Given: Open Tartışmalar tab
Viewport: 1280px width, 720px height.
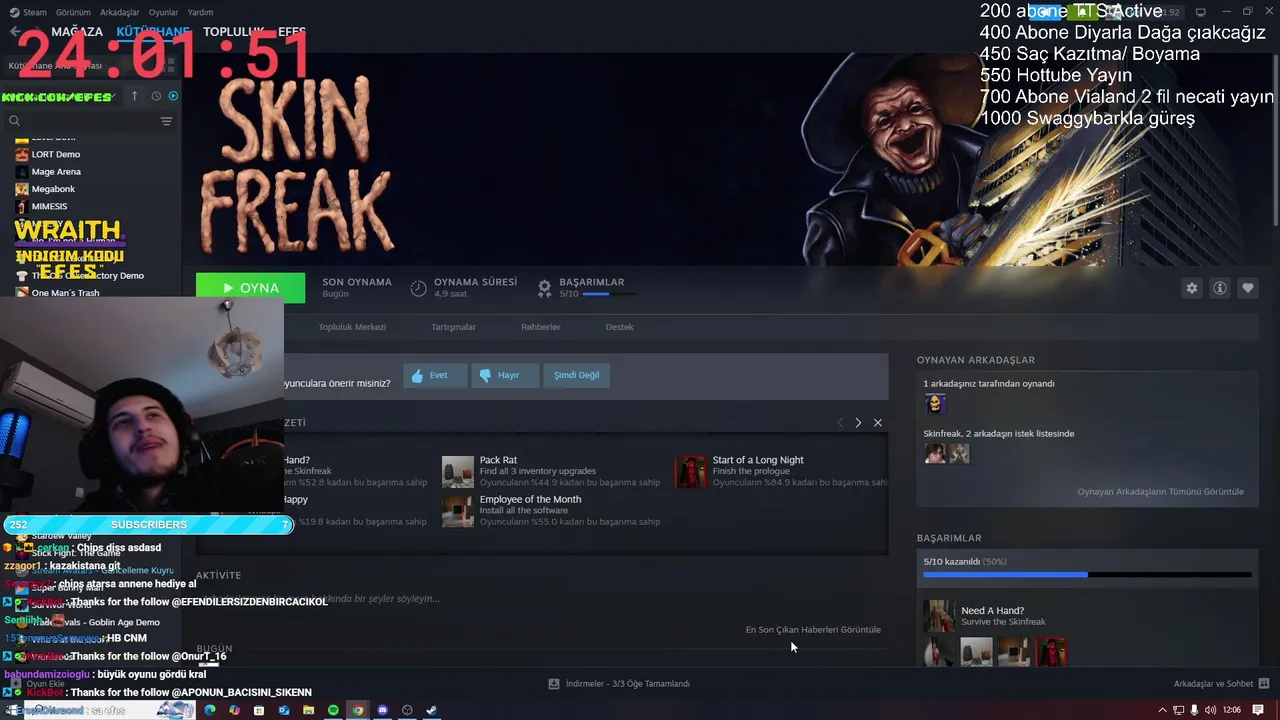Looking at the screenshot, I should (453, 327).
